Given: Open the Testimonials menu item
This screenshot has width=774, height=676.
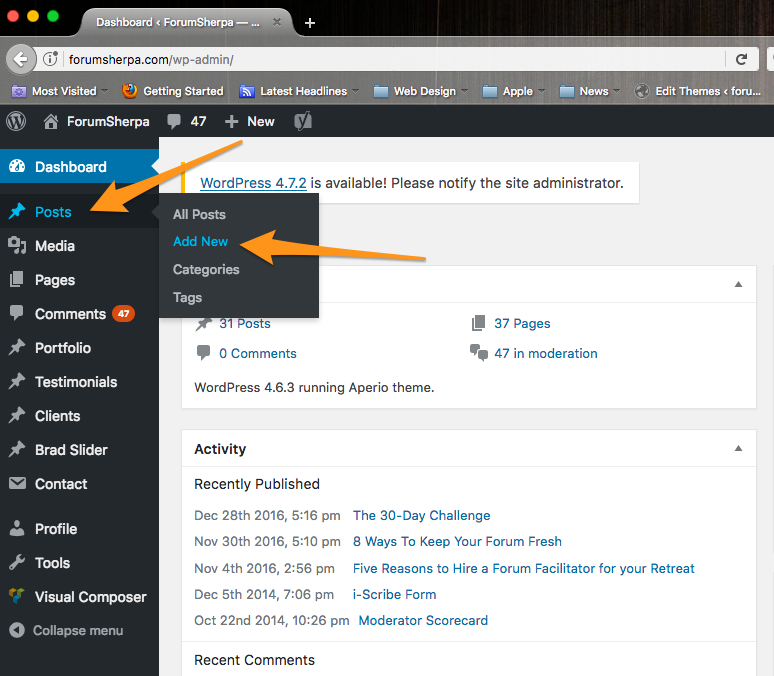Looking at the screenshot, I should click(x=76, y=382).
